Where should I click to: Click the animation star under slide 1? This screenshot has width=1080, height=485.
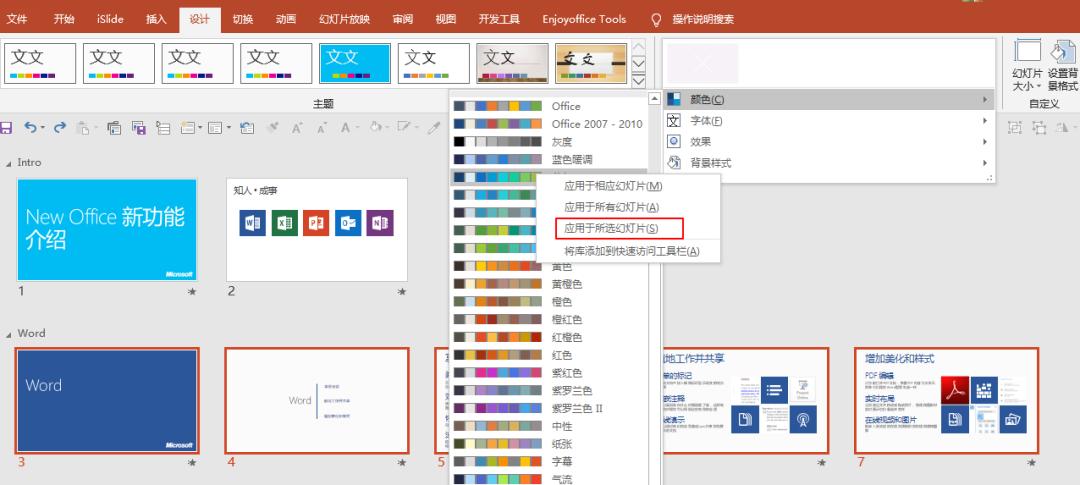tap(192, 292)
